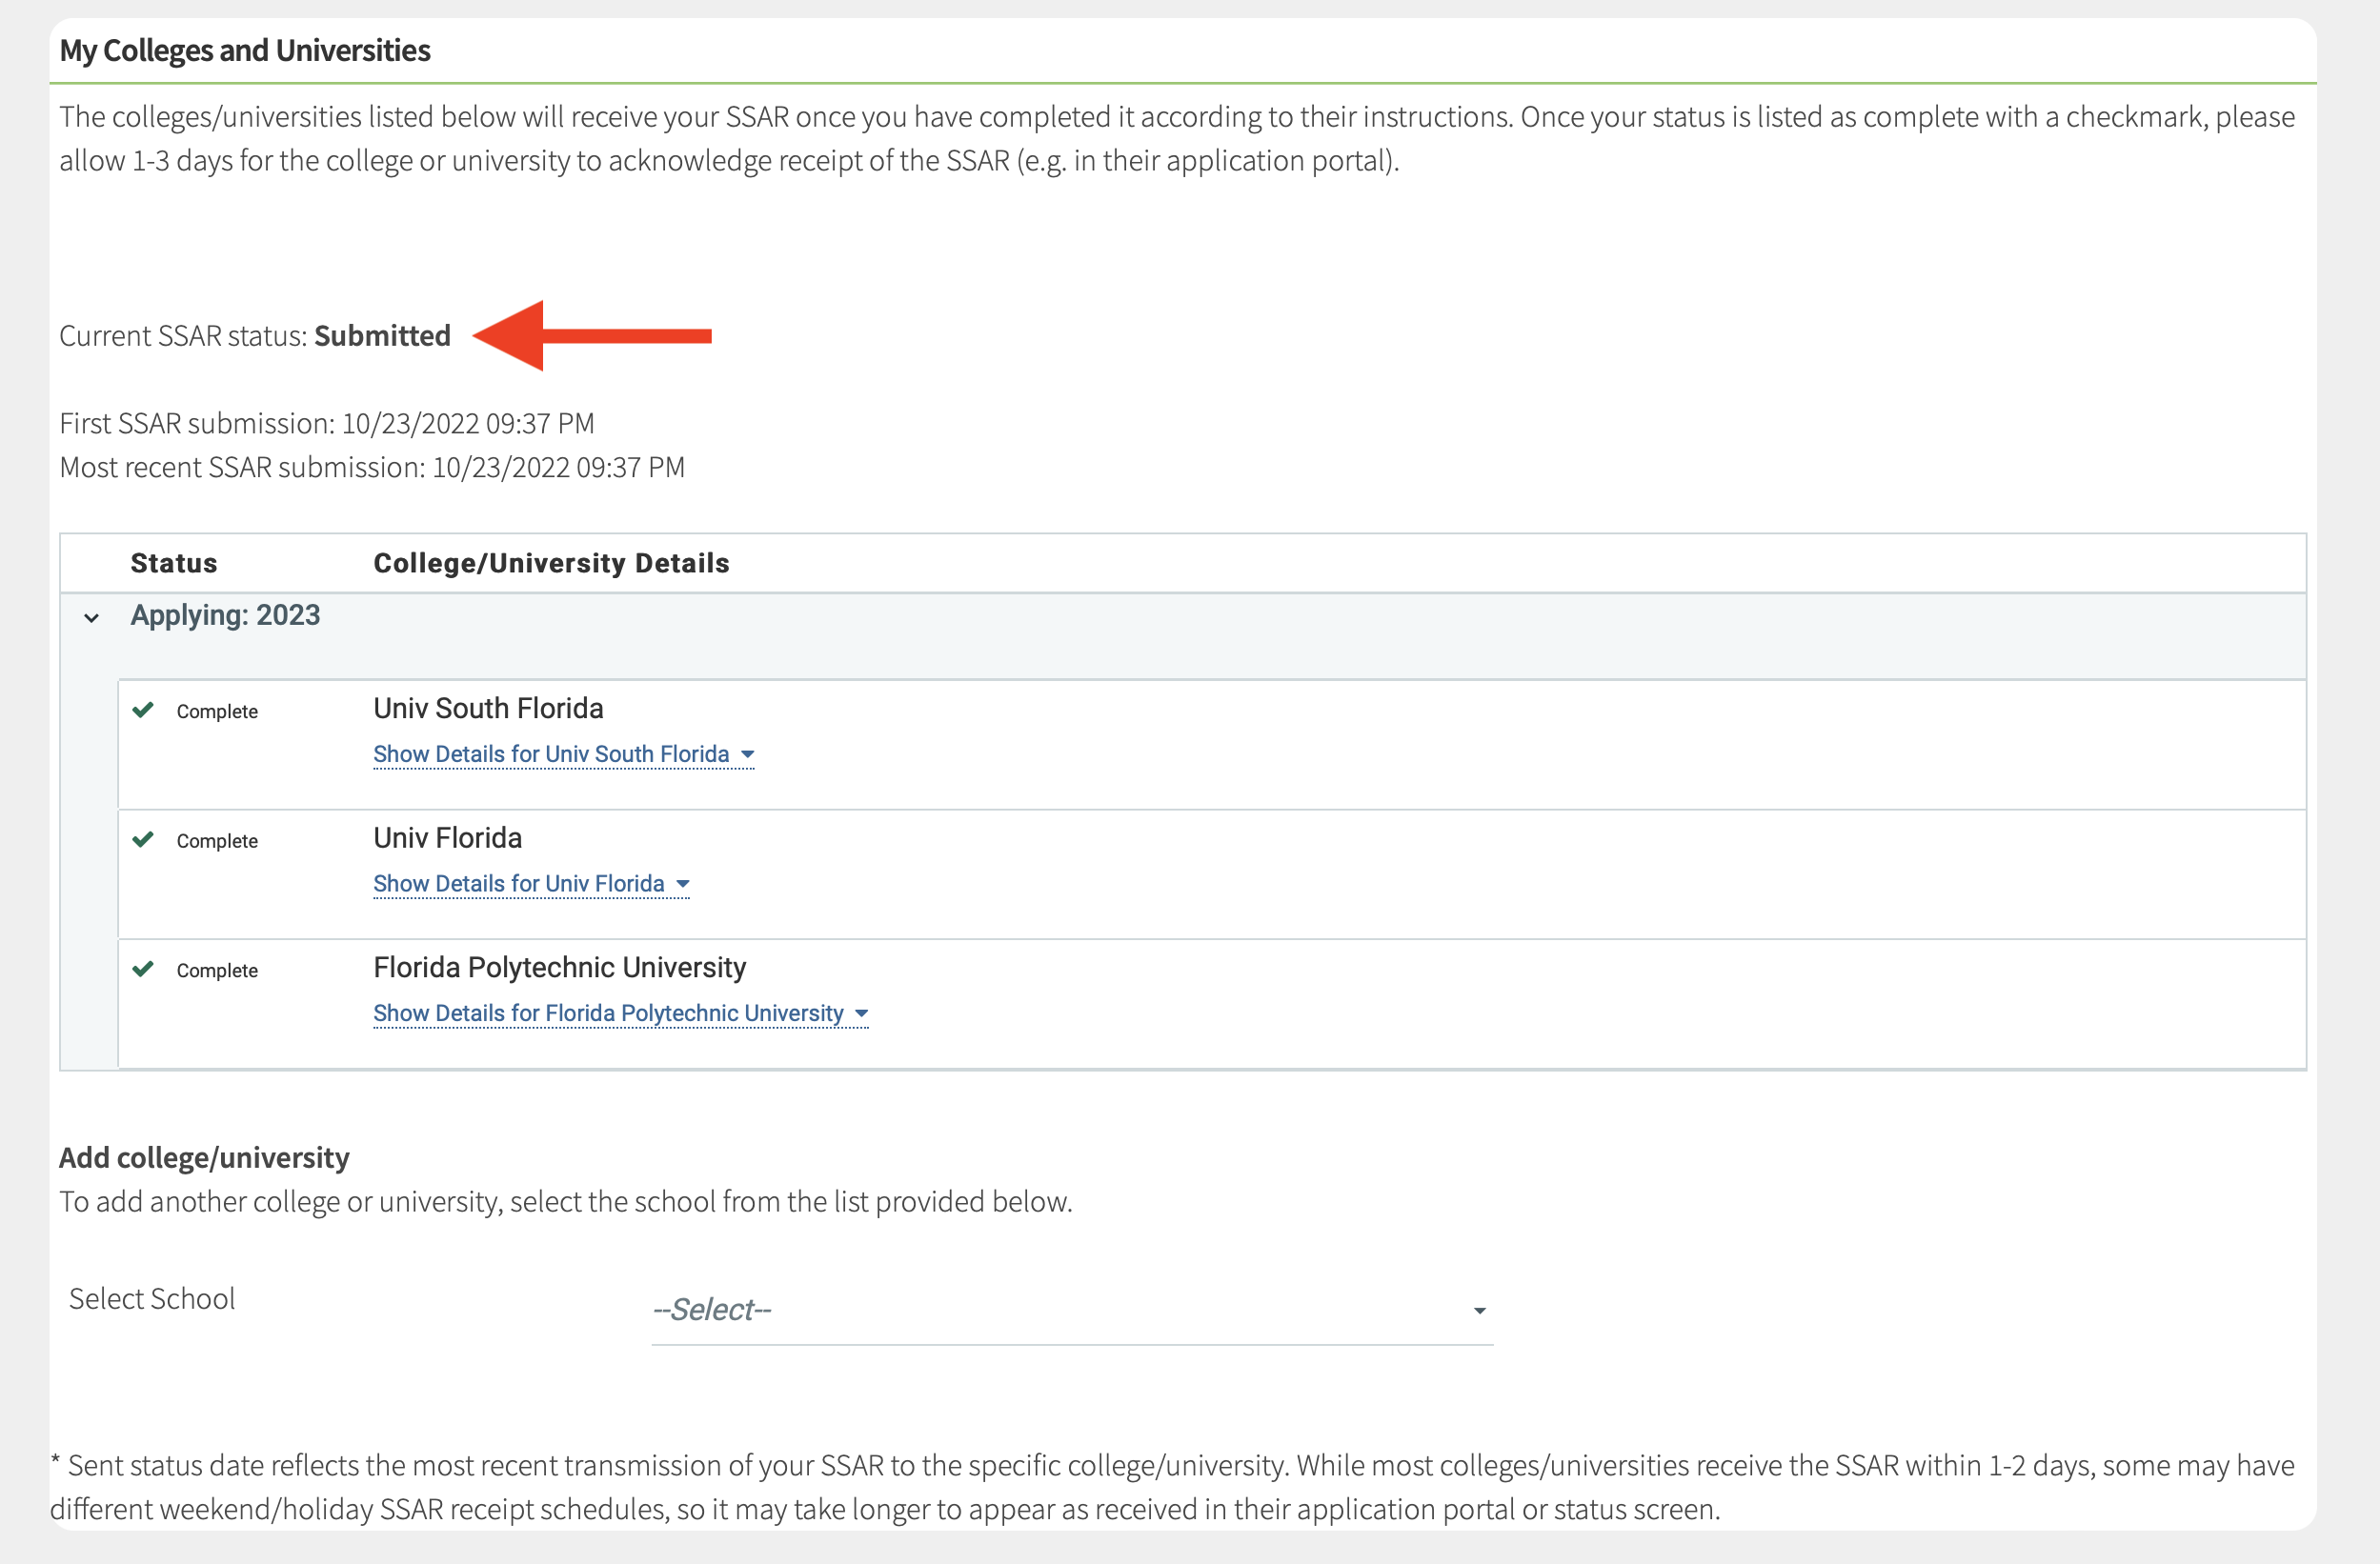Click caret after Florida Polytechnic details link
2380x1564 pixels.
861,1014
